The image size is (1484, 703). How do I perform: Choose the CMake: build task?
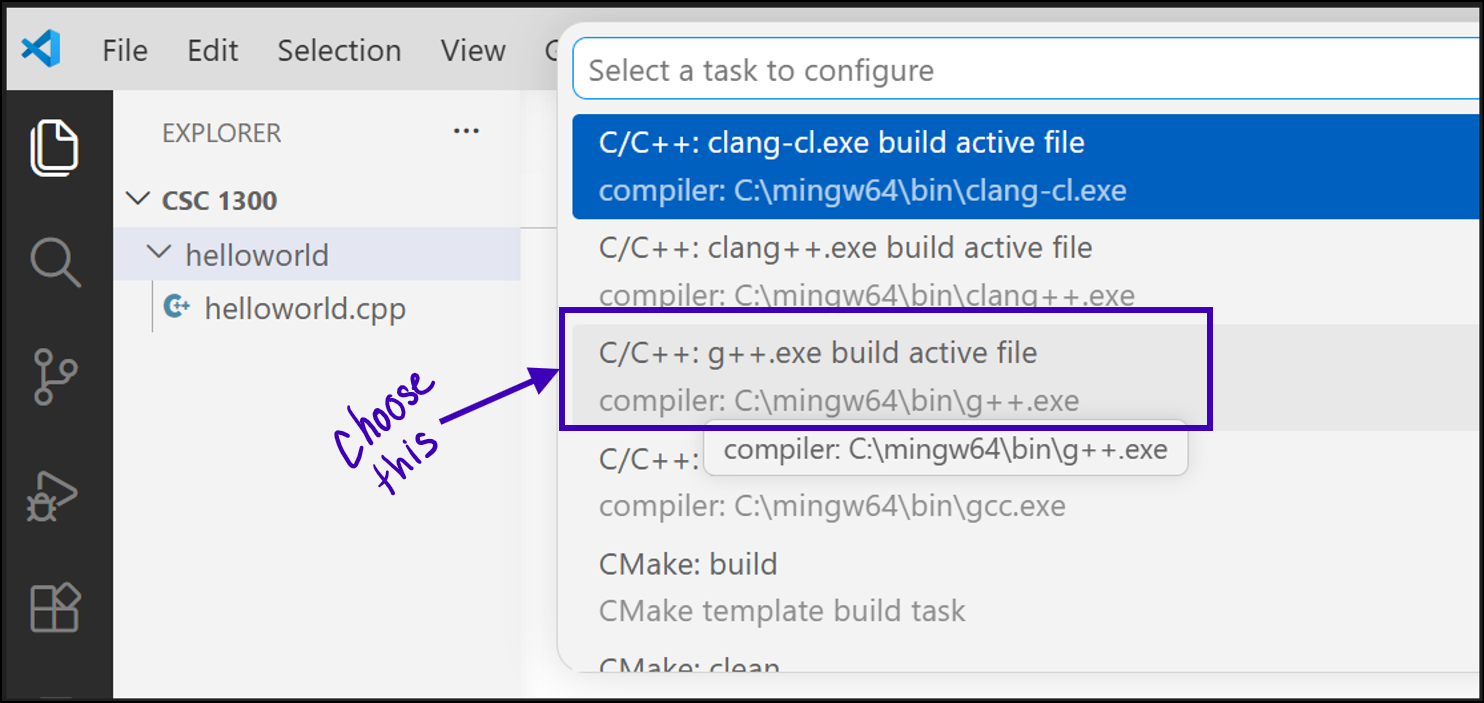[688, 564]
